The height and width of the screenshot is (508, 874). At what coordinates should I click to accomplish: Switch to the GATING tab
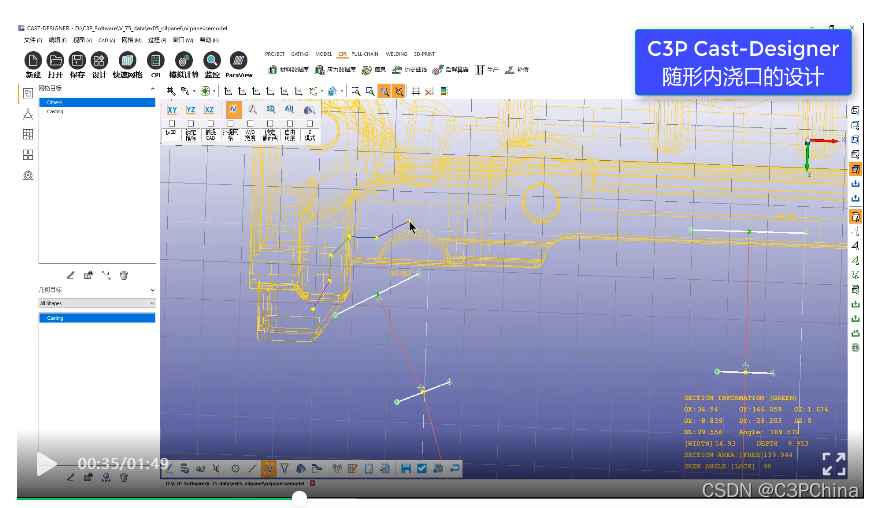(x=300, y=54)
